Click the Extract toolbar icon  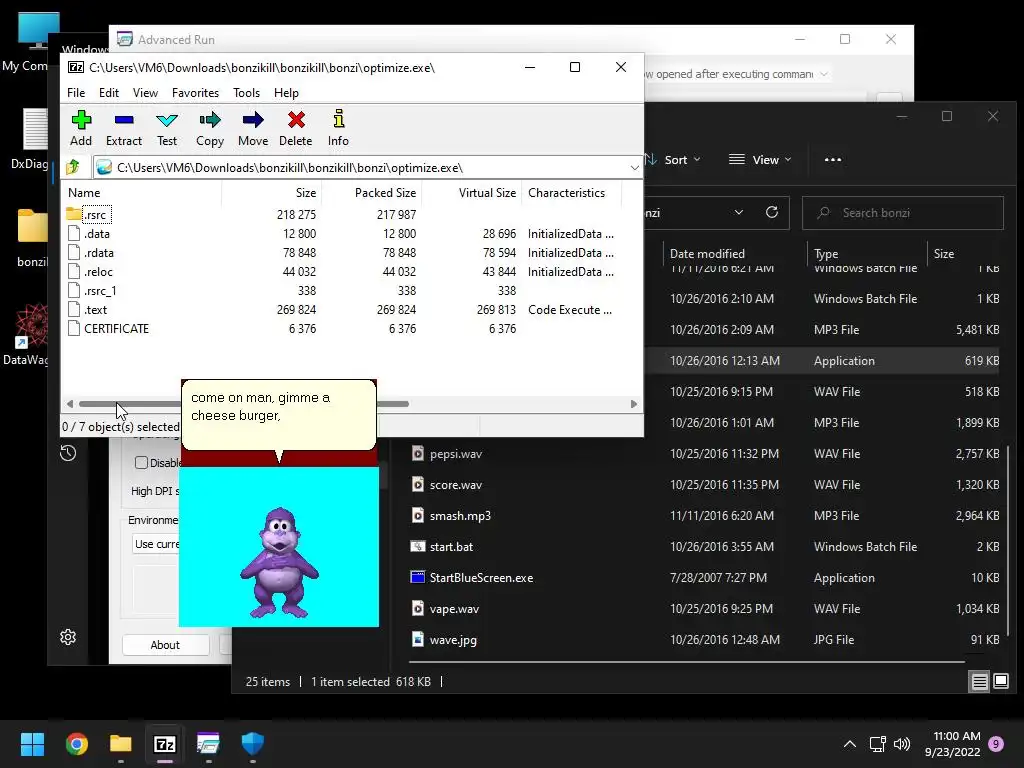123,128
